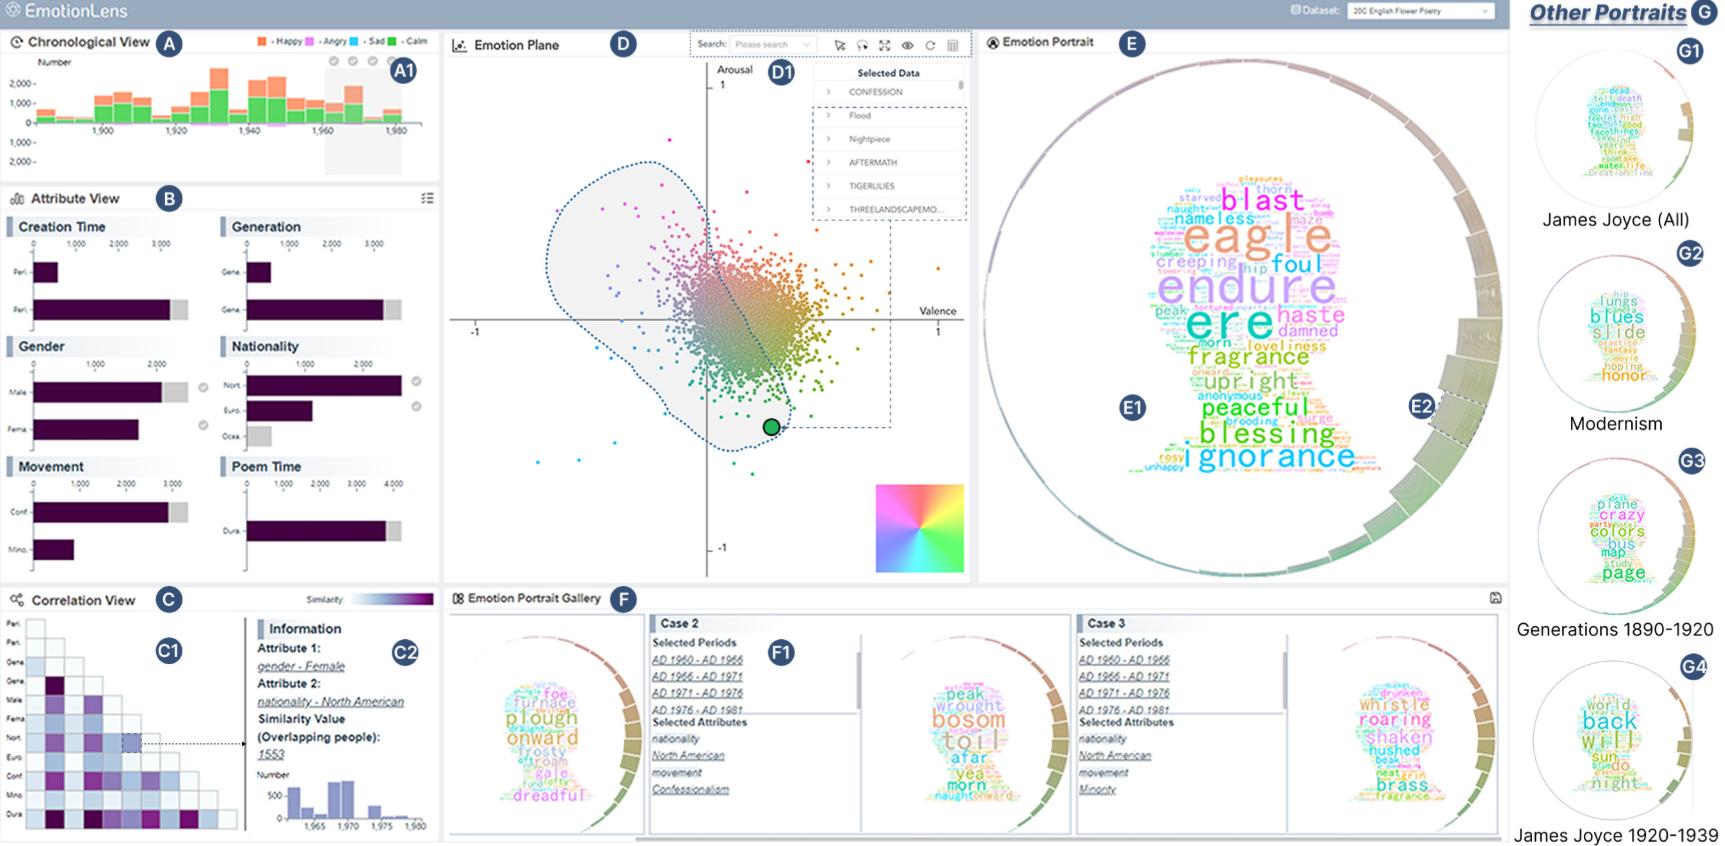
Task: Select the Nightpiece item in Selected Data
Action: (x=869, y=139)
